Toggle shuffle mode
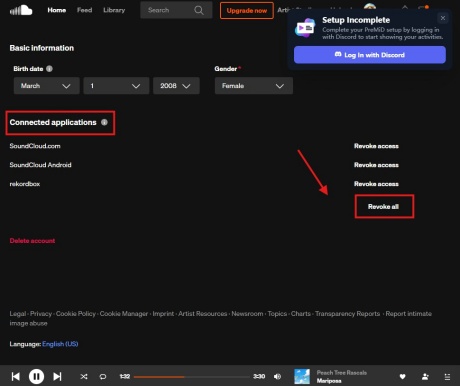460x386 pixels. [x=84, y=376]
